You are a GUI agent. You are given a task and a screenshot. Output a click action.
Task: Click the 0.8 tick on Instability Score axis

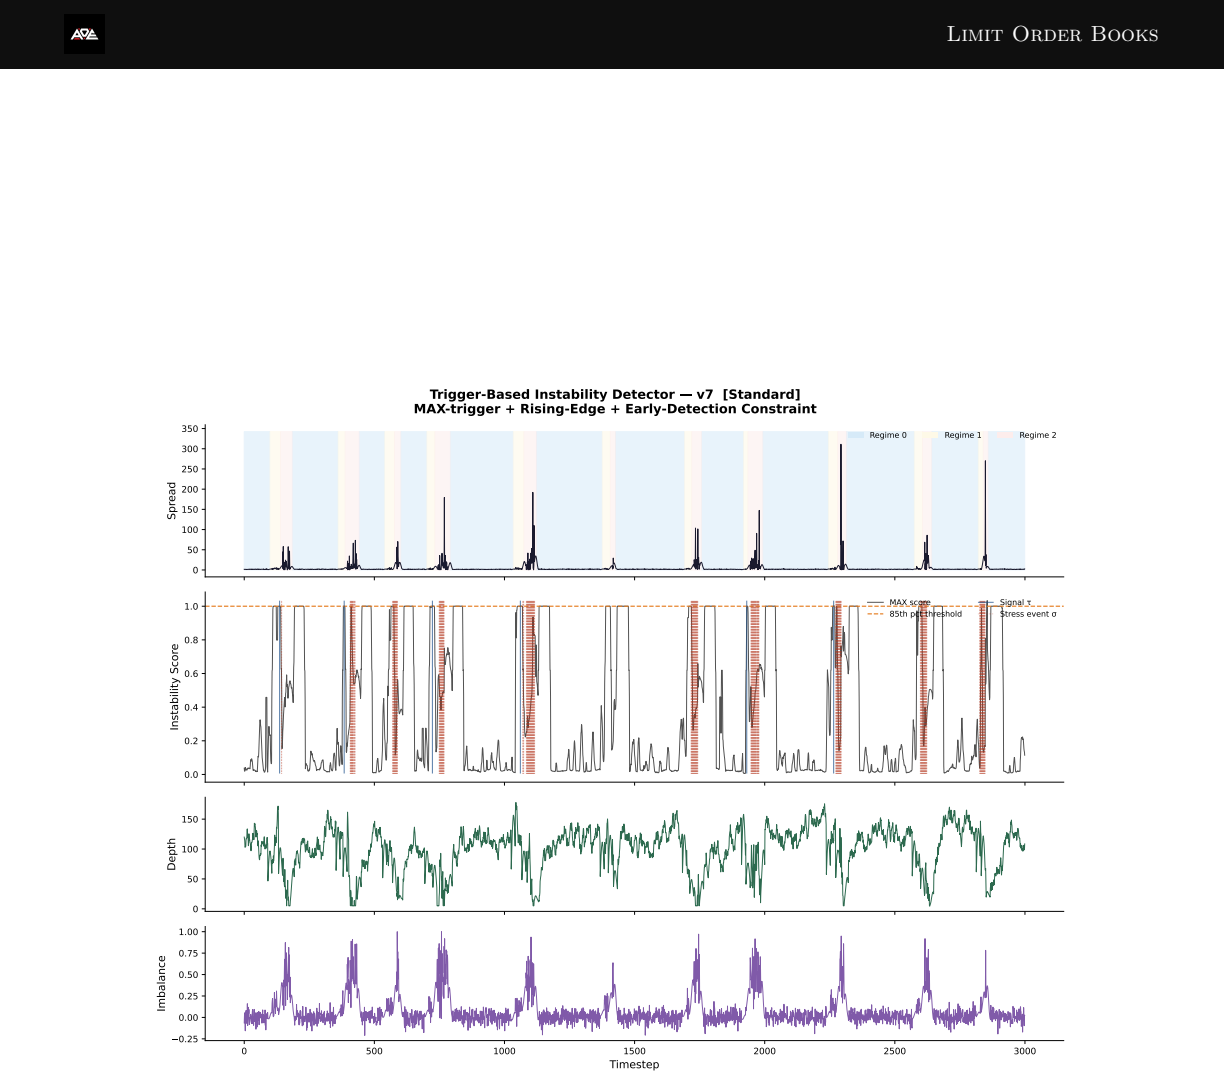pos(191,640)
